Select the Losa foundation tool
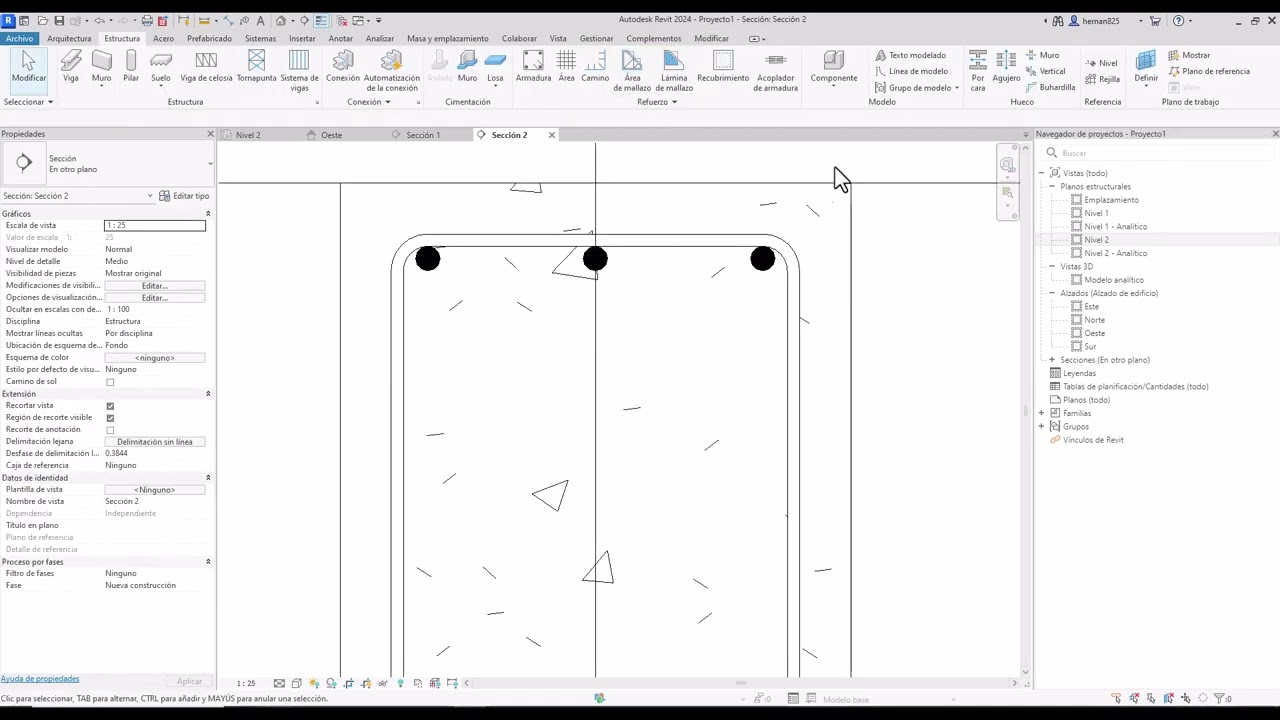1280x720 pixels. coord(495,67)
